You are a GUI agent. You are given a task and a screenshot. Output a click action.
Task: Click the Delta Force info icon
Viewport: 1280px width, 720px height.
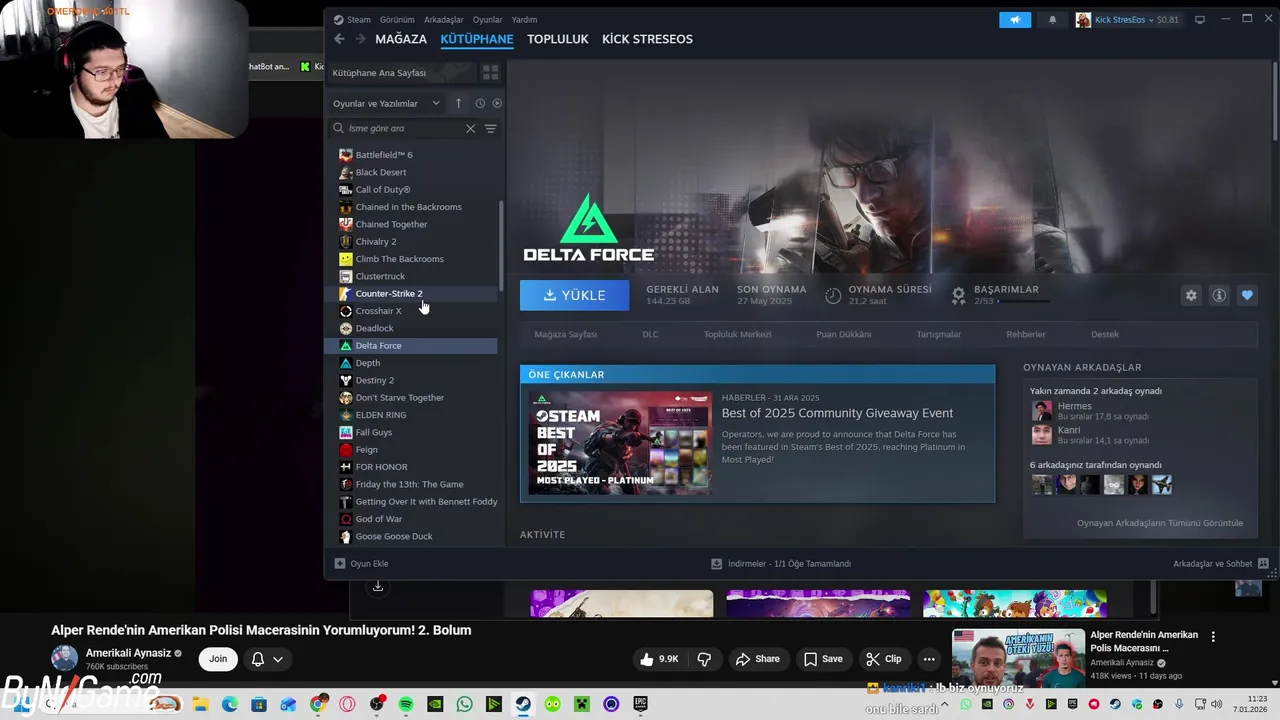click(x=1219, y=295)
